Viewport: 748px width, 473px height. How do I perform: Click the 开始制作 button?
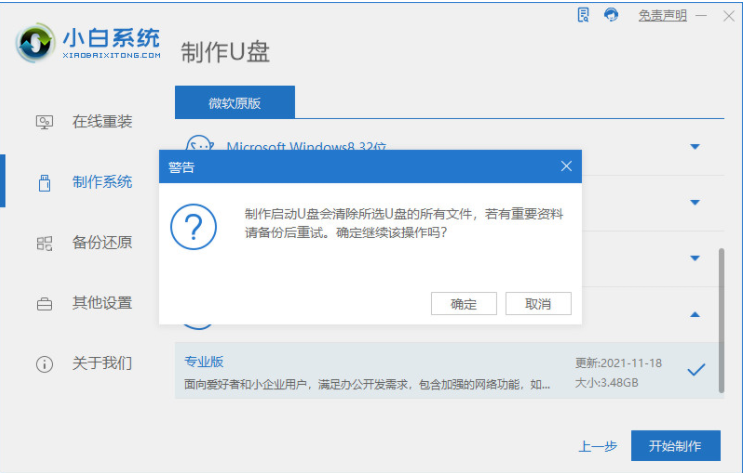coord(675,446)
